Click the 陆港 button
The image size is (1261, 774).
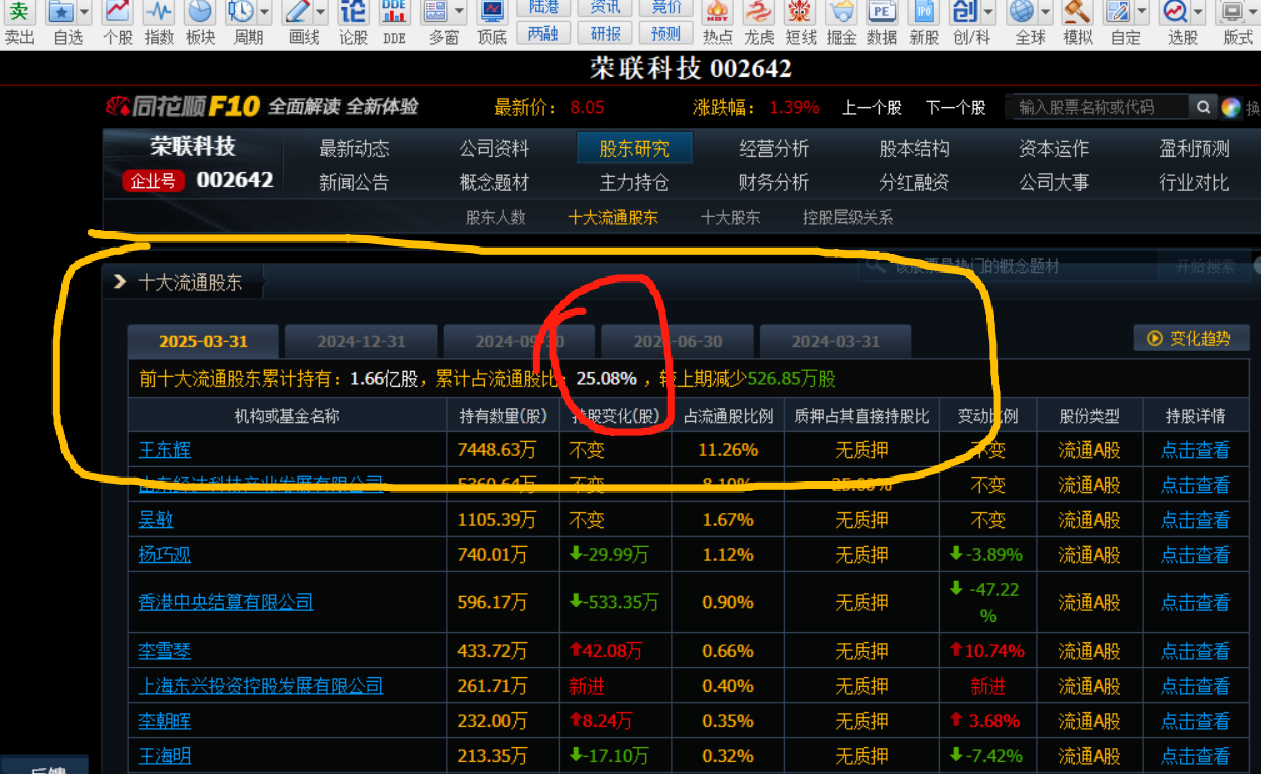tap(544, 8)
